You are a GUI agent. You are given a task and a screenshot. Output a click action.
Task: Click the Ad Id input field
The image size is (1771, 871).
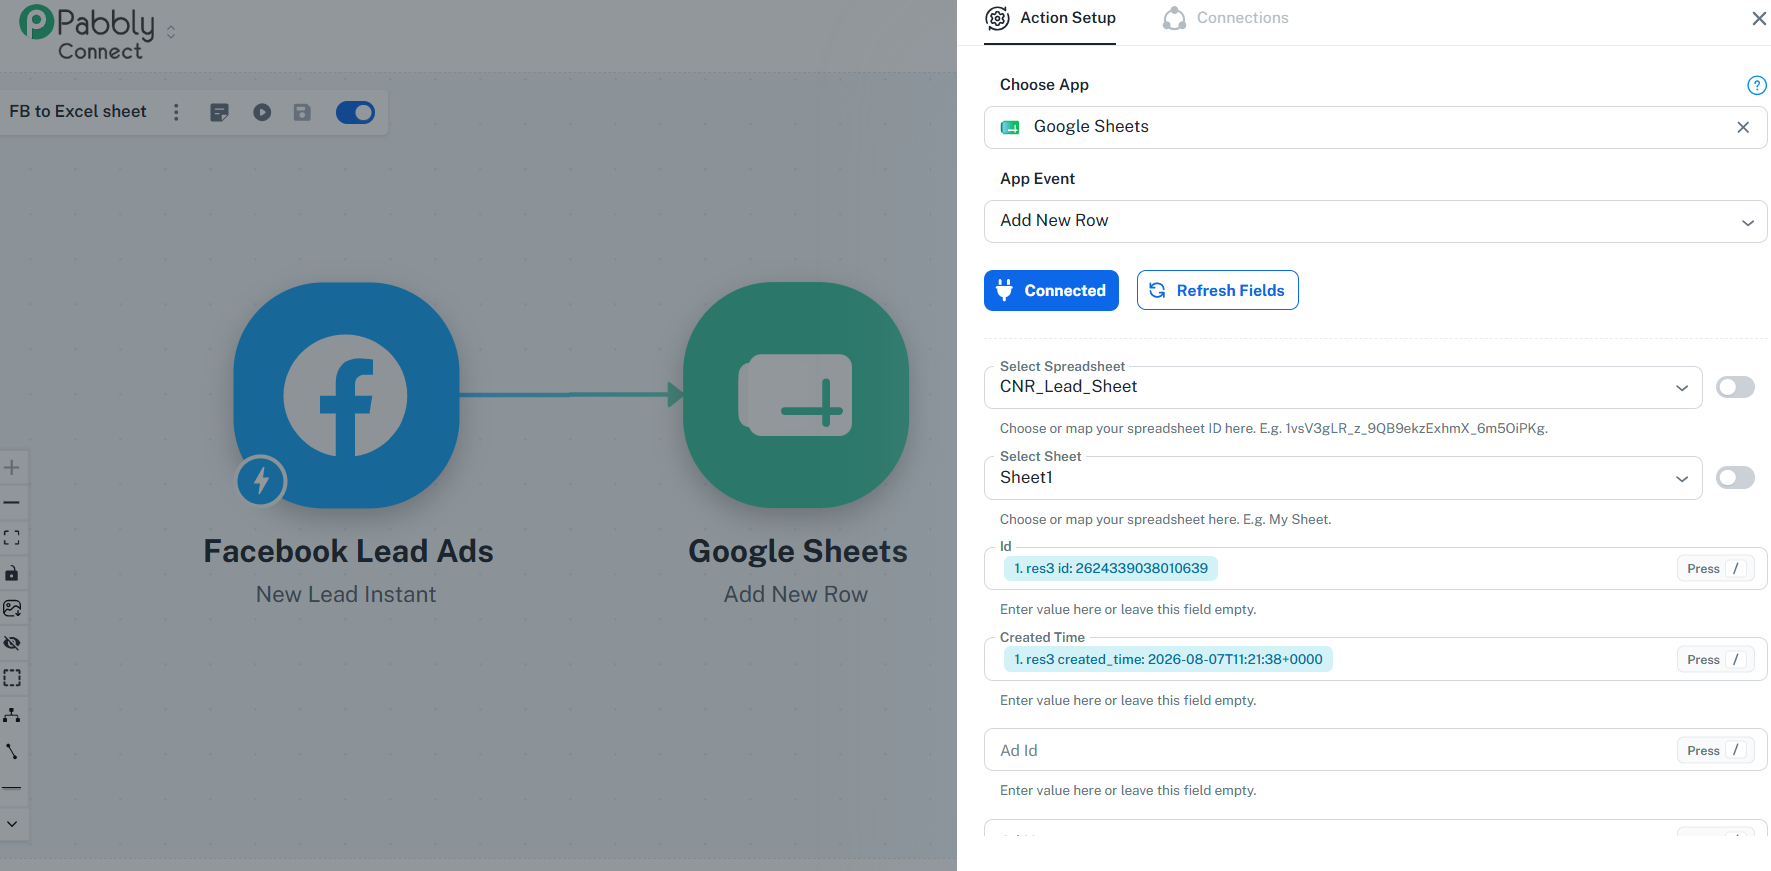click(1375, 750)
